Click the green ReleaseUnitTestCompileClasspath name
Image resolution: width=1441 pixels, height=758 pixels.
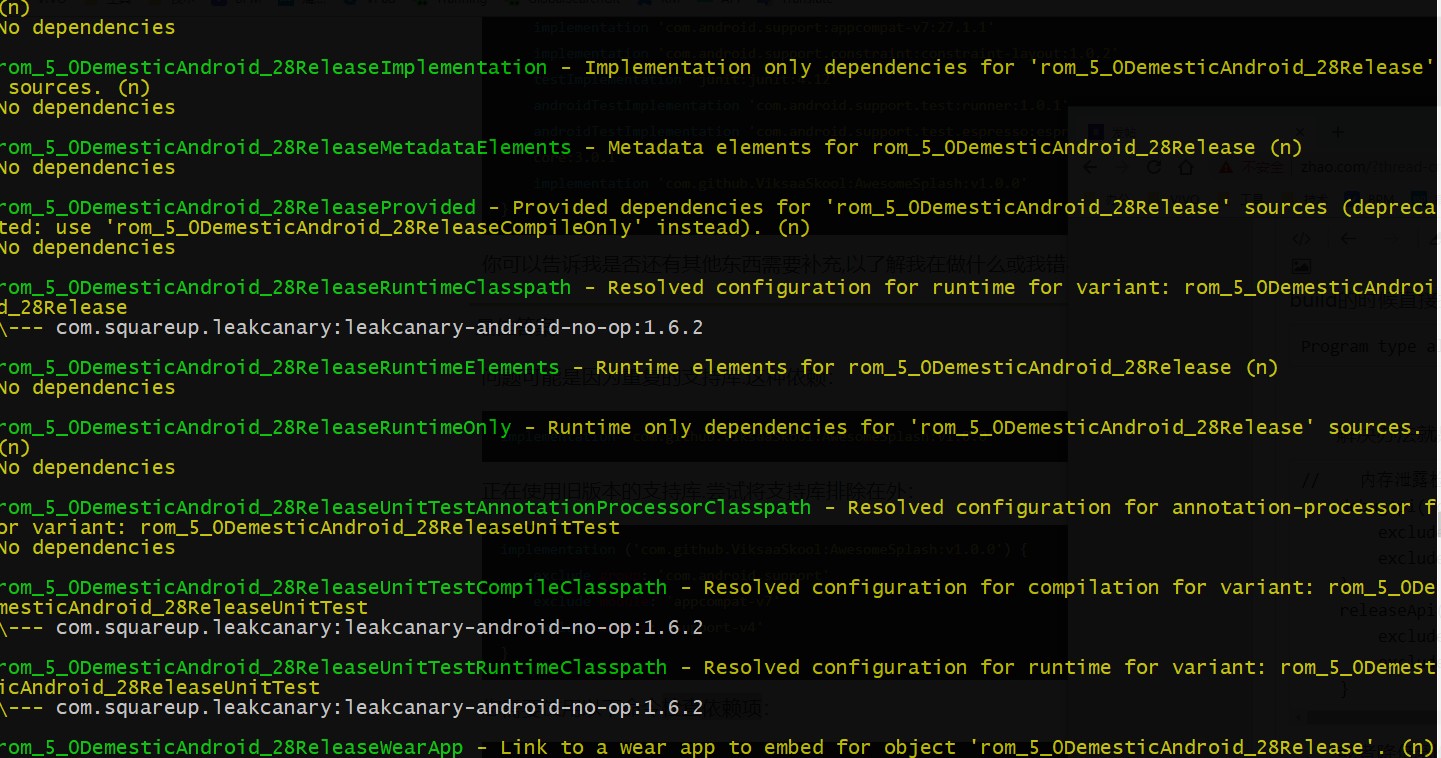333,588
